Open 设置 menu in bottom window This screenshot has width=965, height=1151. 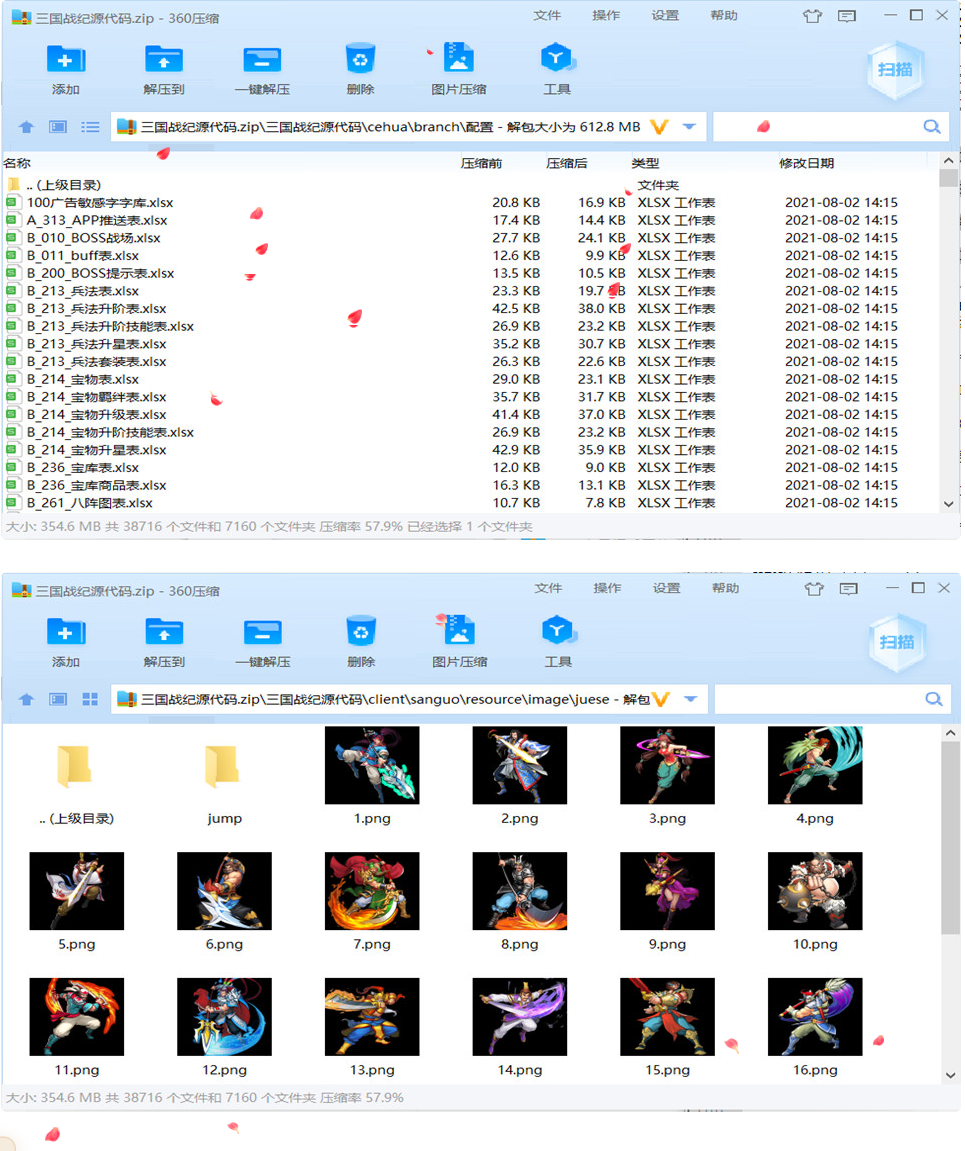click(666, 588)
